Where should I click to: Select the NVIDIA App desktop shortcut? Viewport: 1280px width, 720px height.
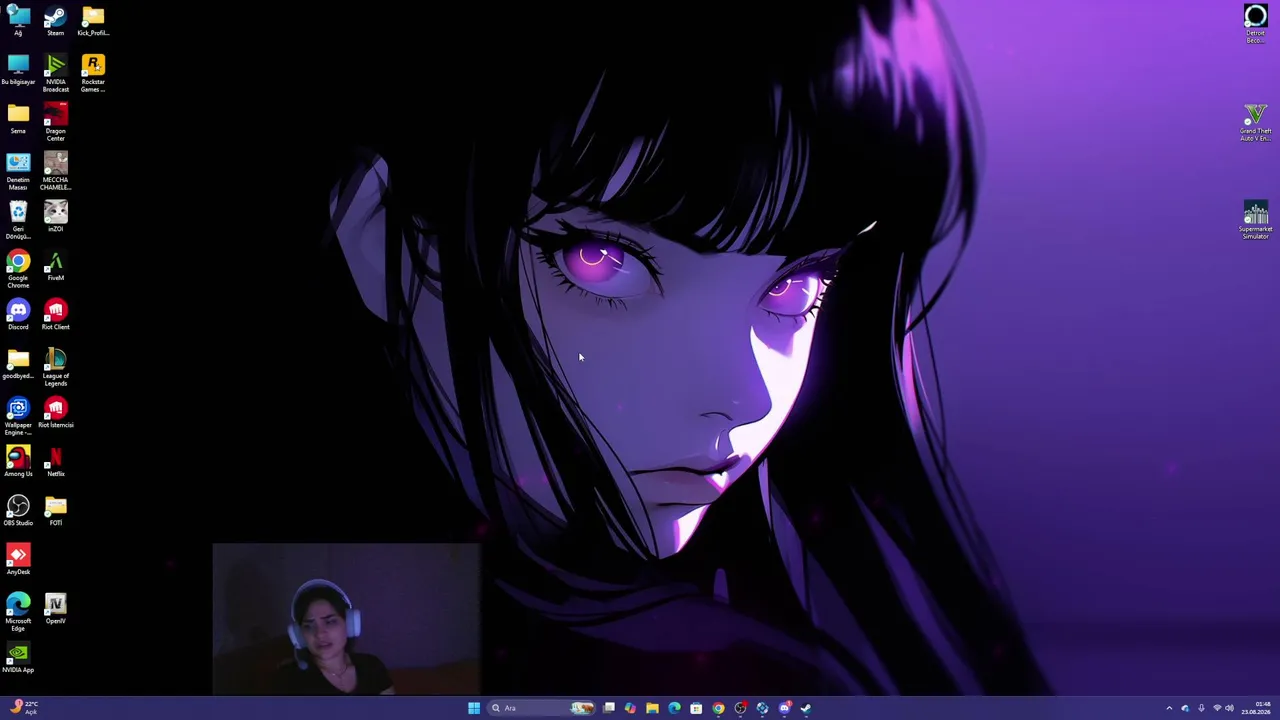tap(18, 658)
